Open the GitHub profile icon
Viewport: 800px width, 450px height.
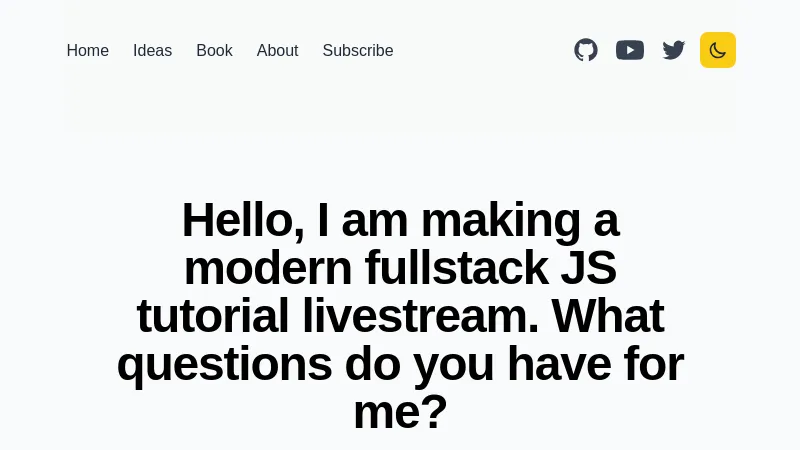pos(586,50)
